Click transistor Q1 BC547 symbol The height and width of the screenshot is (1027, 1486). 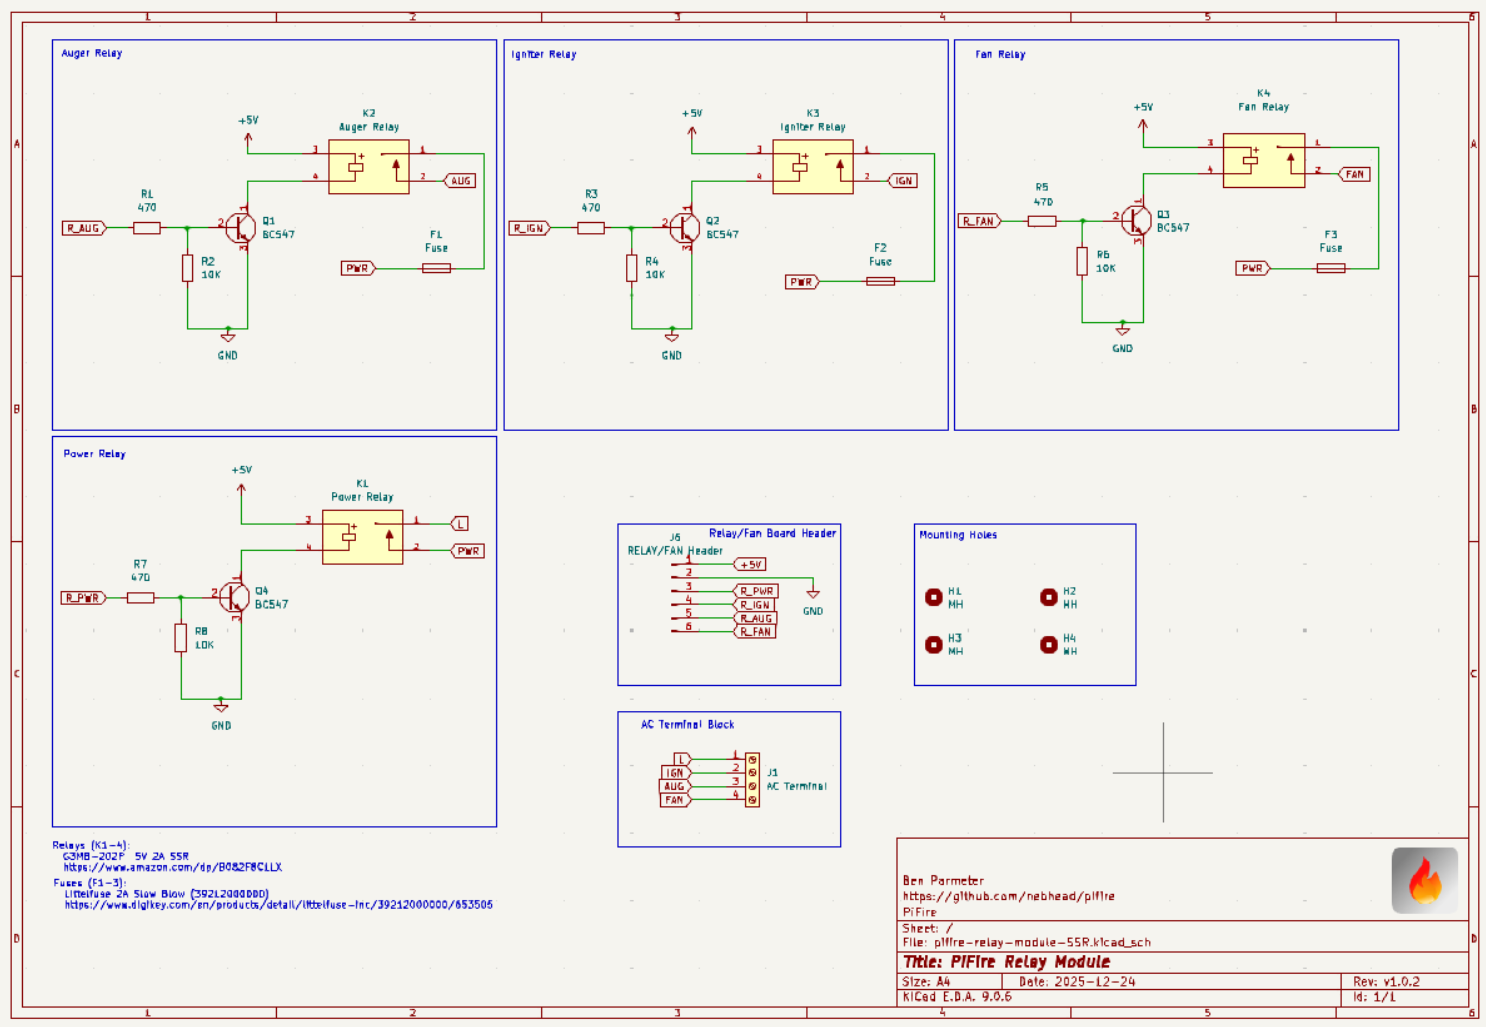tap(240, 228)
